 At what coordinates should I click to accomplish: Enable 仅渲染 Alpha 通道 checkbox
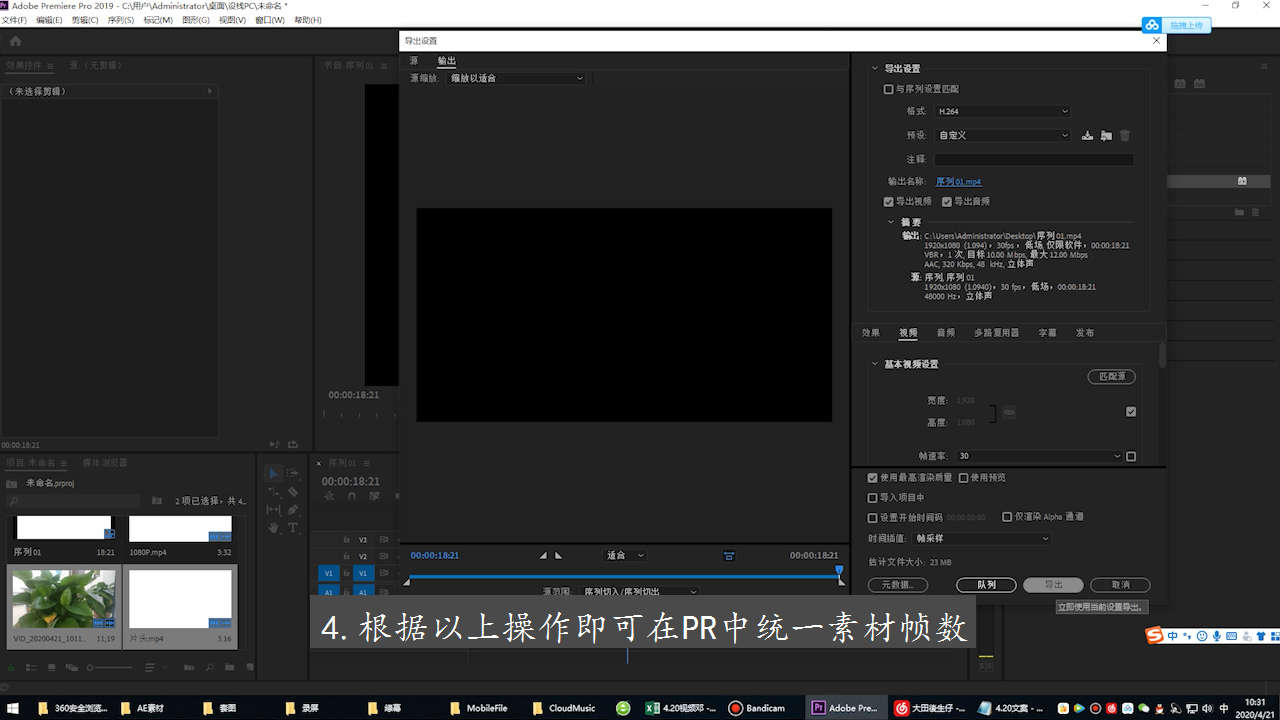tap(1007, 517)
